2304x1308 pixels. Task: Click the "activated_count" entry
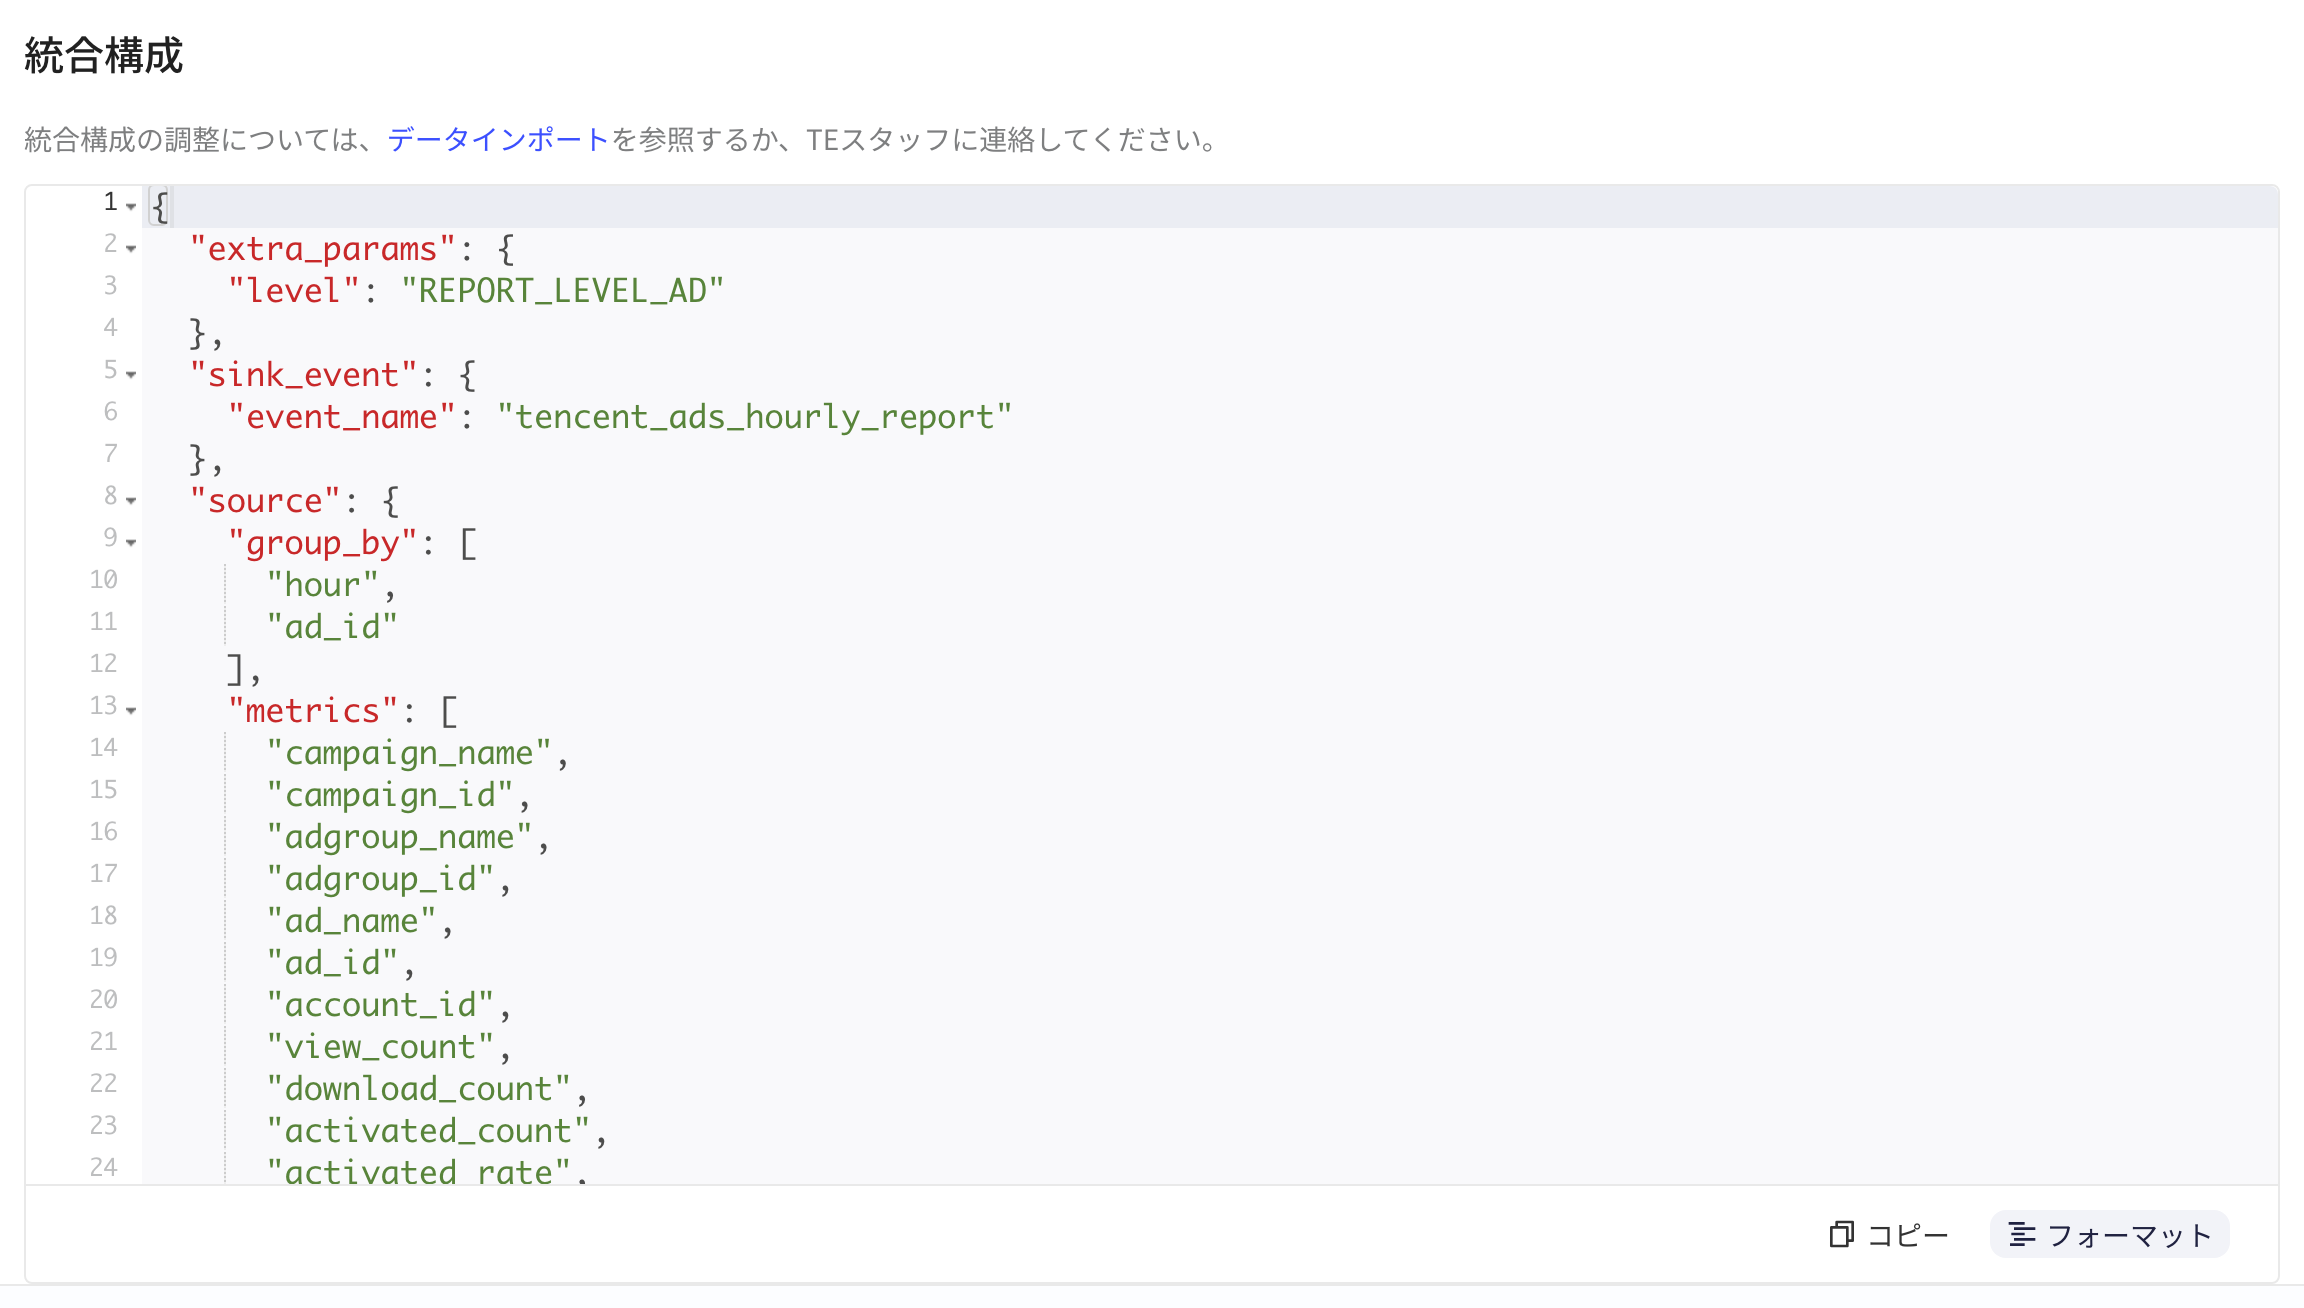tap(428, 1131)
